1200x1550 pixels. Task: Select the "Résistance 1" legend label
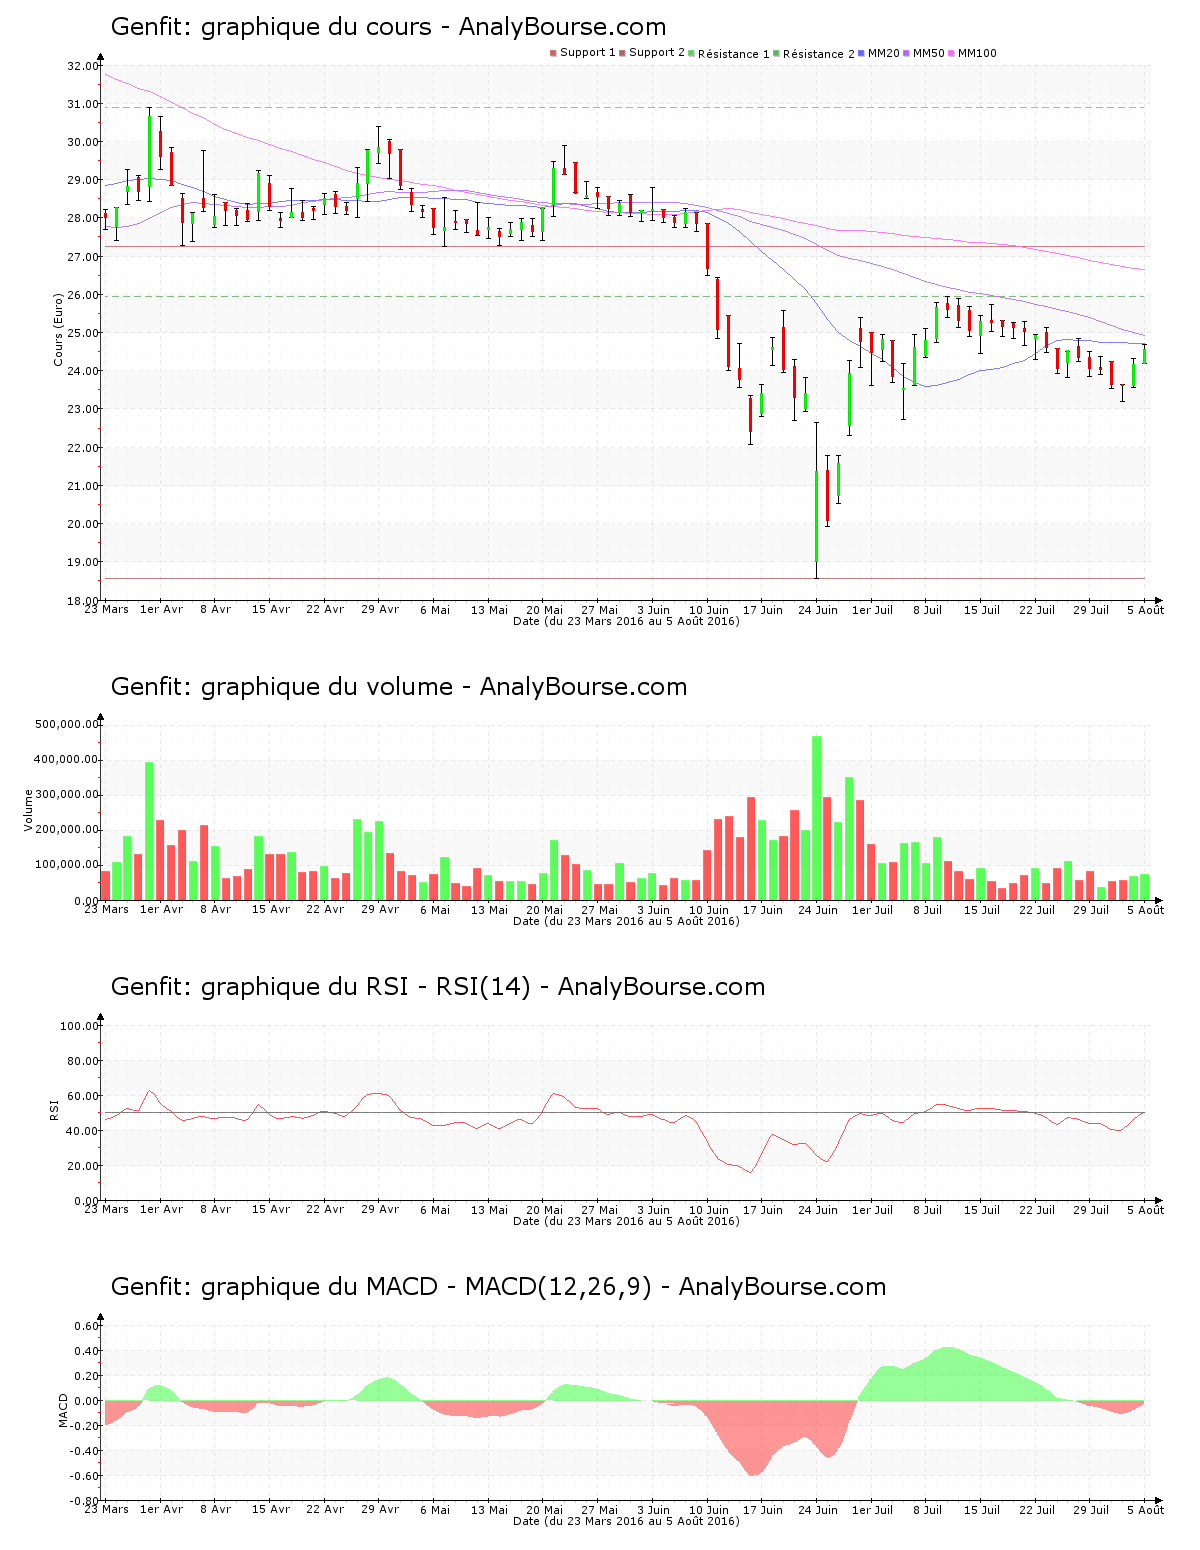[x=734, y=54]
